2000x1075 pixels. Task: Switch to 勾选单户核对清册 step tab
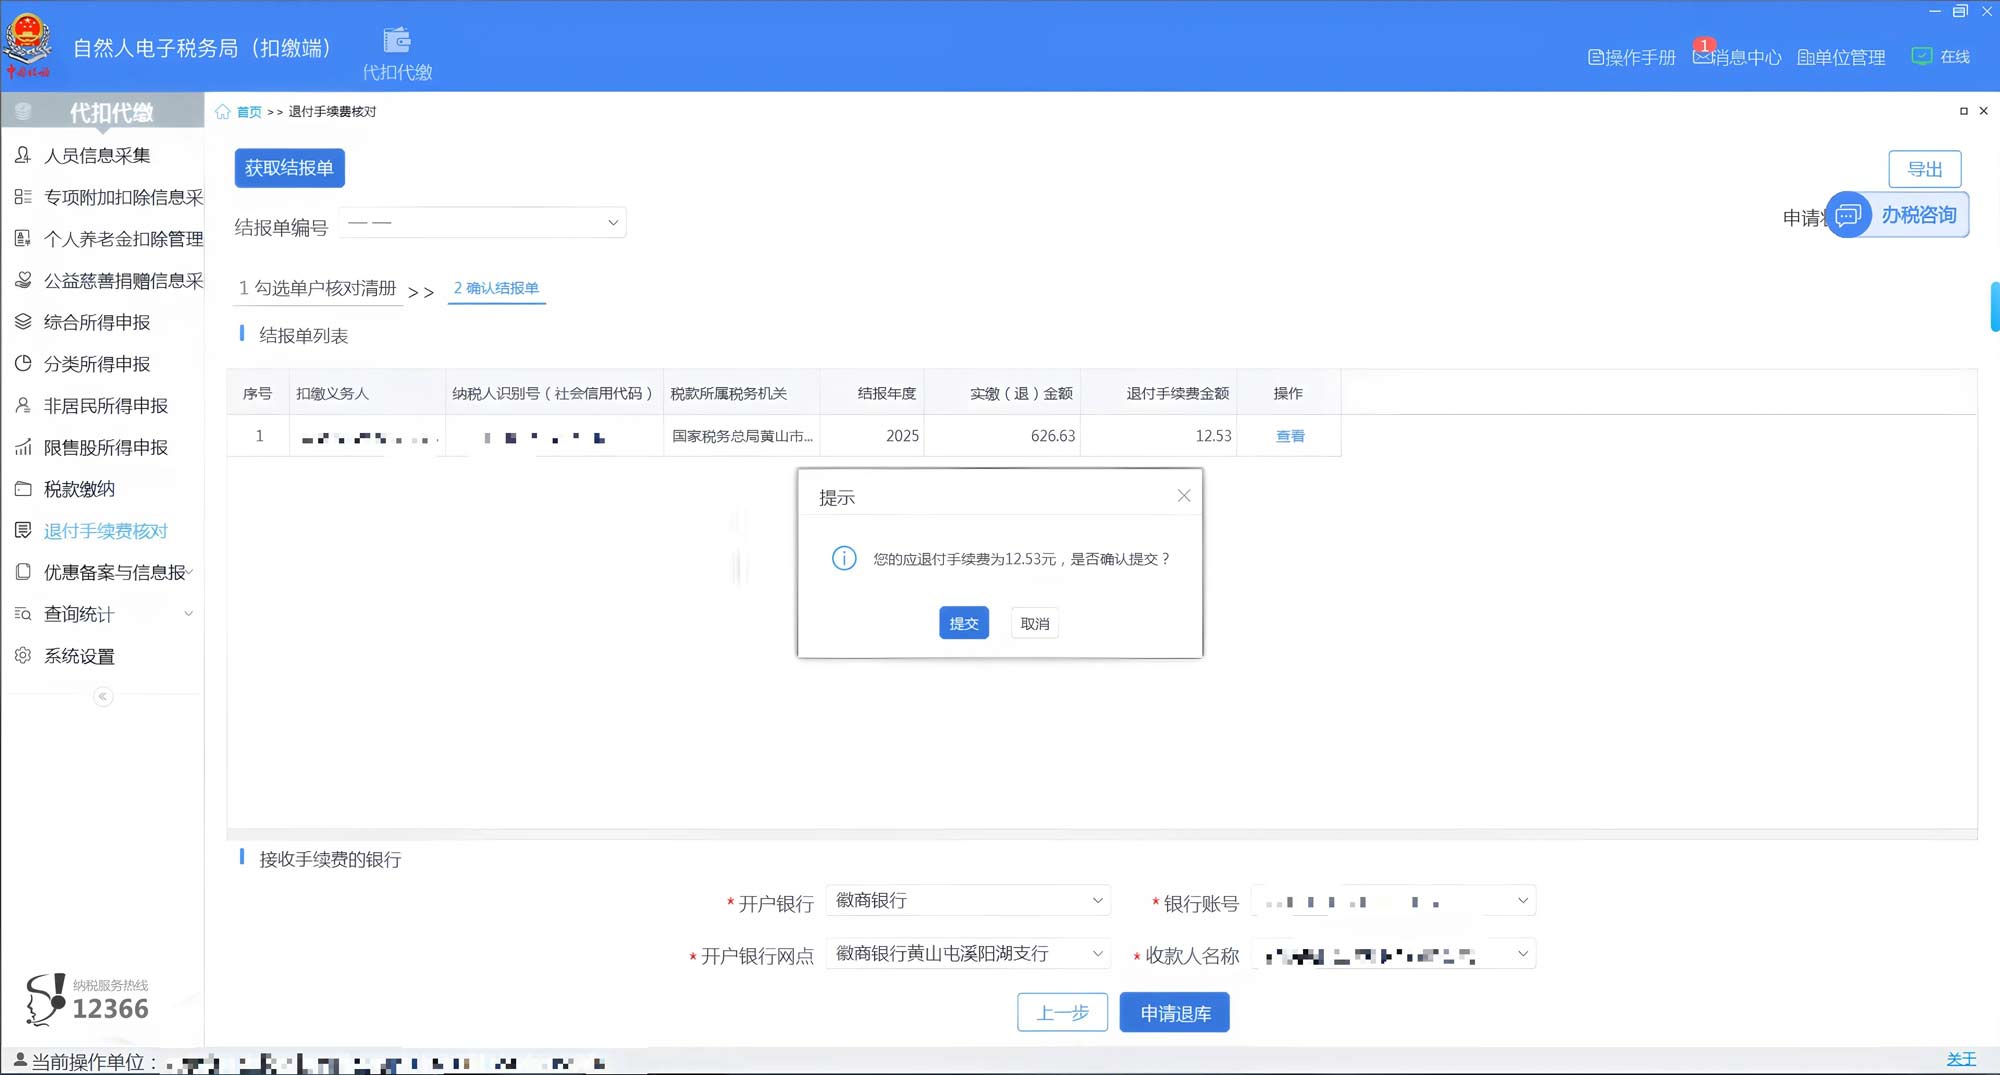(x=319, y=288)
